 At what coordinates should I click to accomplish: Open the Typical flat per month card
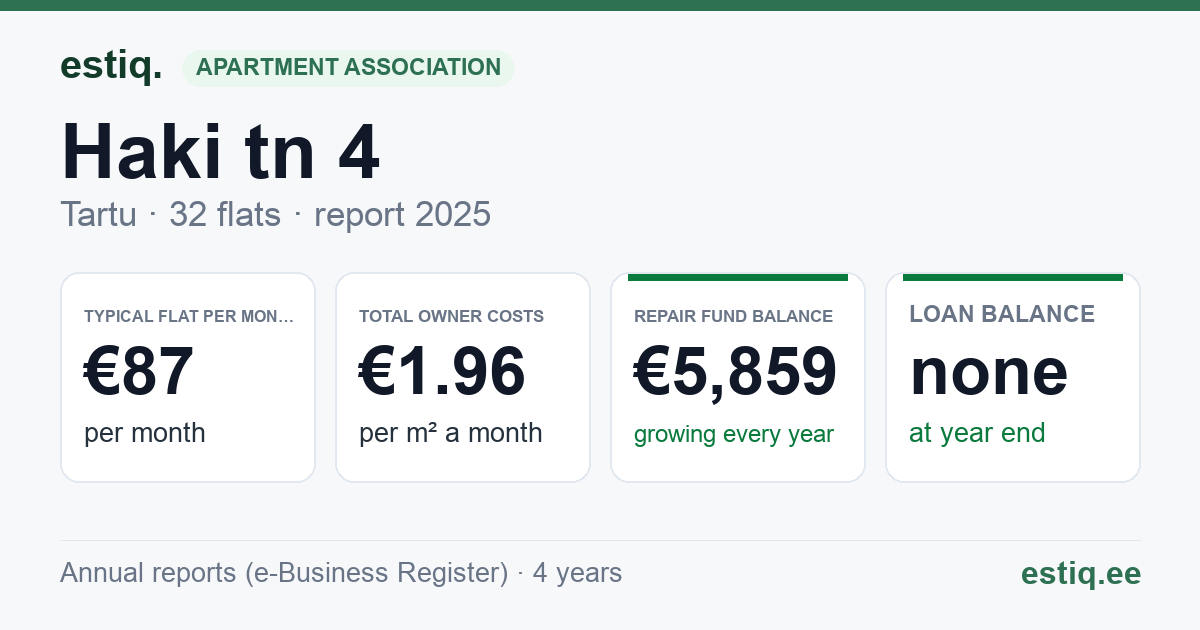(188, 377)
